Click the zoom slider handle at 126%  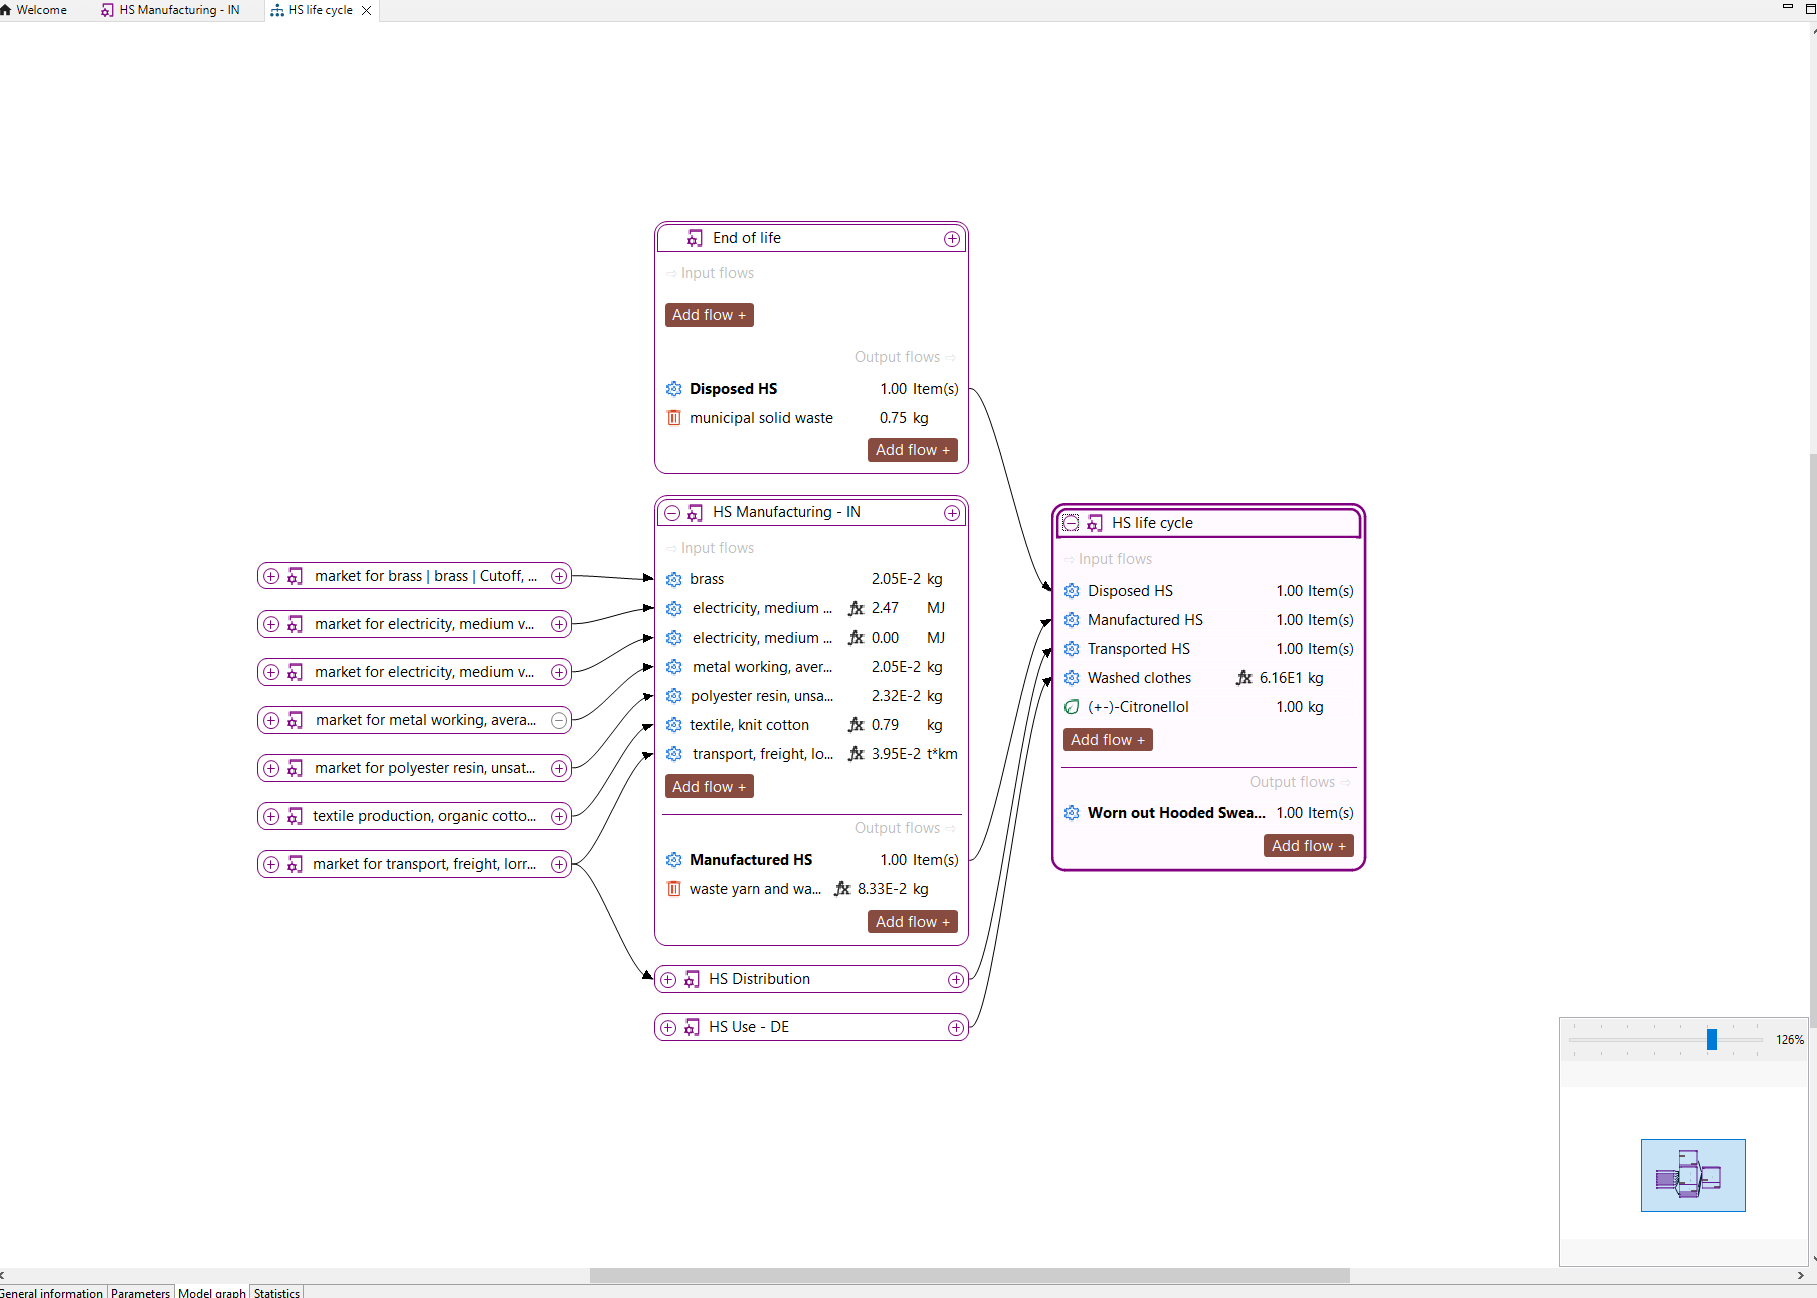(x=1712, y=1040)
